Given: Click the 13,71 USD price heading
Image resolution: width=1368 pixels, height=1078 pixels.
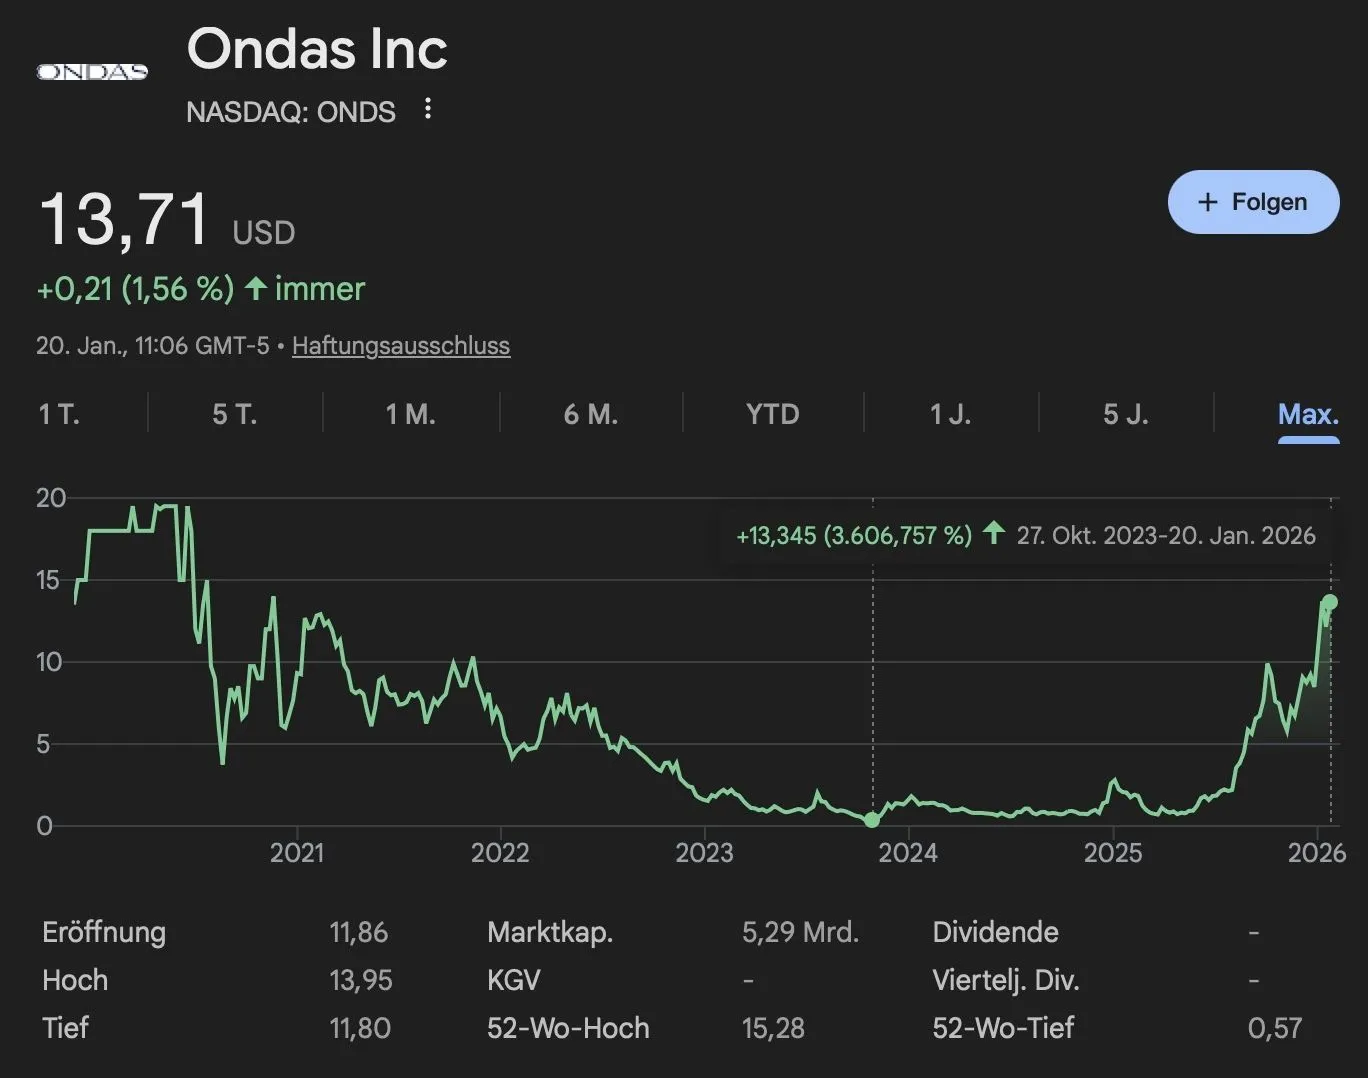Looking at the screenshot, I should (125, 220).
